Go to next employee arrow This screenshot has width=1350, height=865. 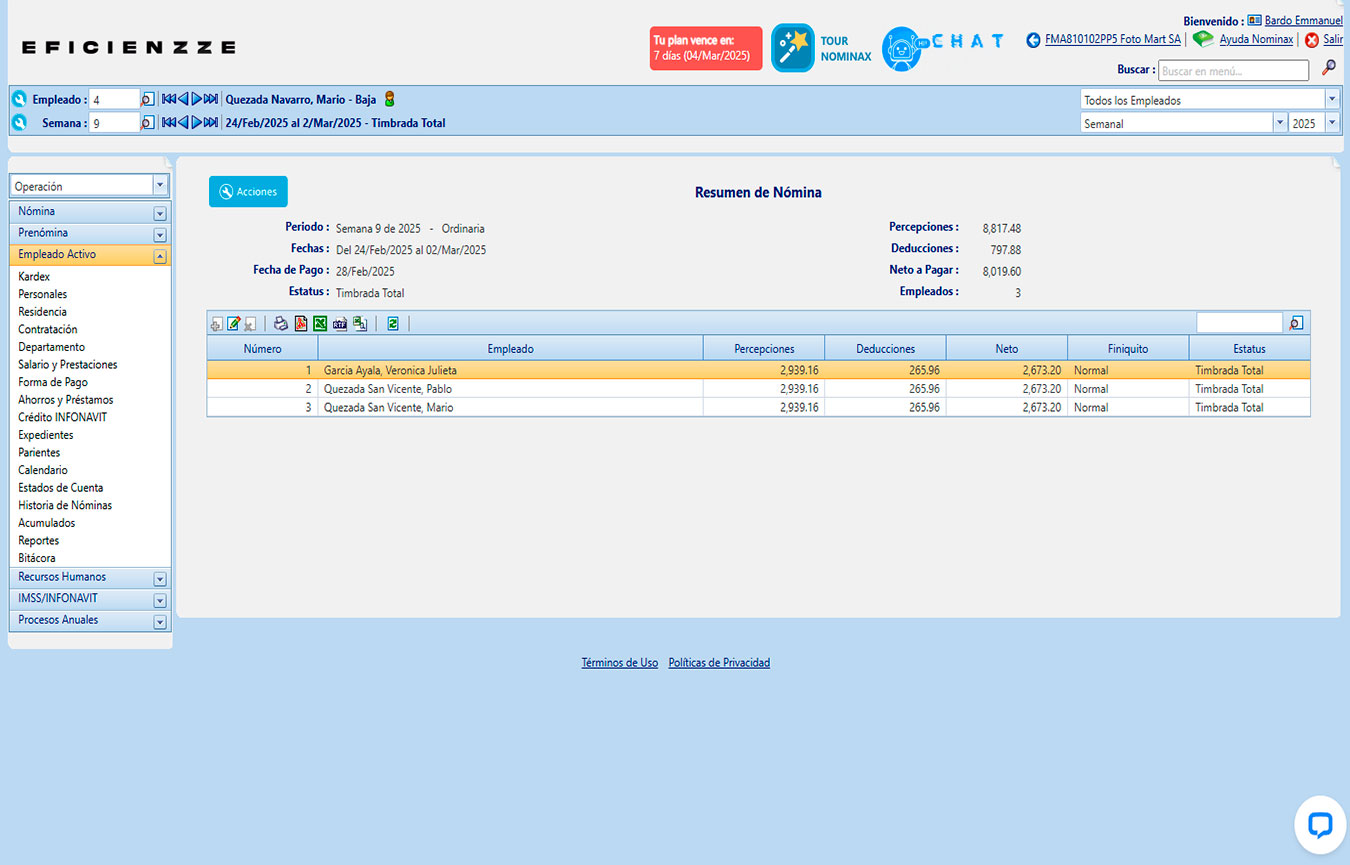197,99
